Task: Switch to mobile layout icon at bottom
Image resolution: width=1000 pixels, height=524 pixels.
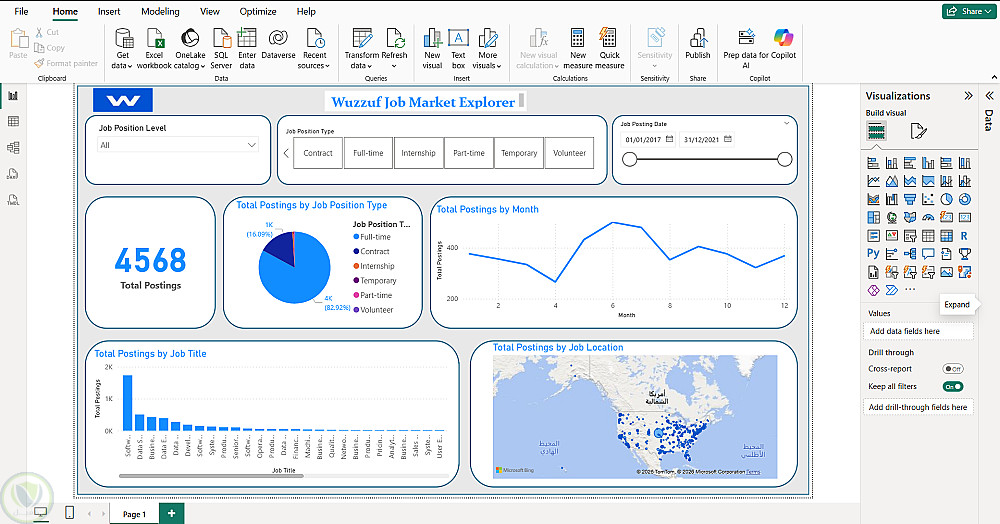Action: 70,513
